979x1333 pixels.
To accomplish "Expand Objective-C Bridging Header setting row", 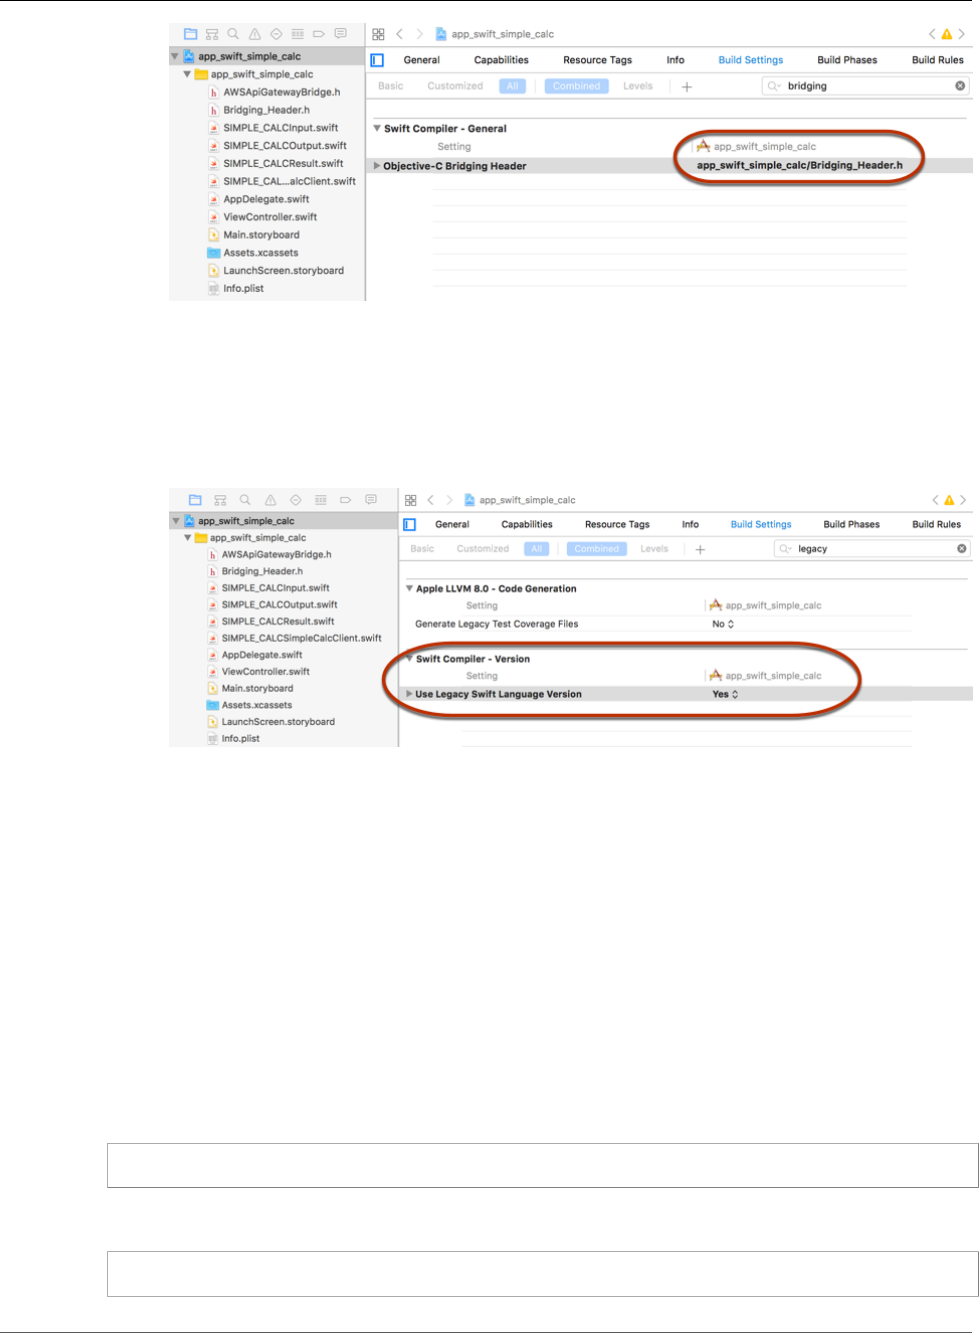I will 377,166.
